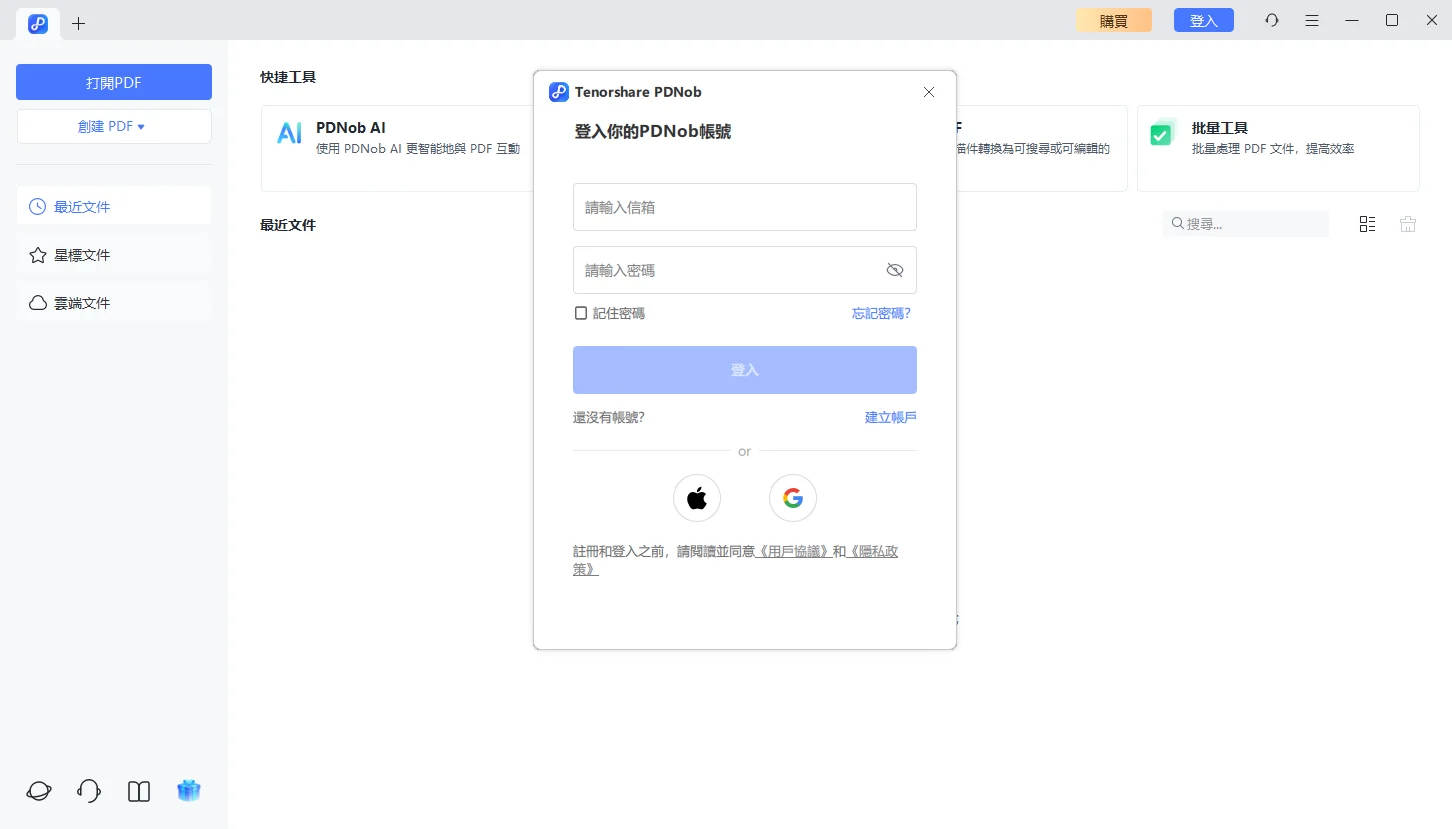Viewport: 1452px width, 829px height.
Task: Expand the 創建 PDF dropdown
Action: [x=114, y=126]
